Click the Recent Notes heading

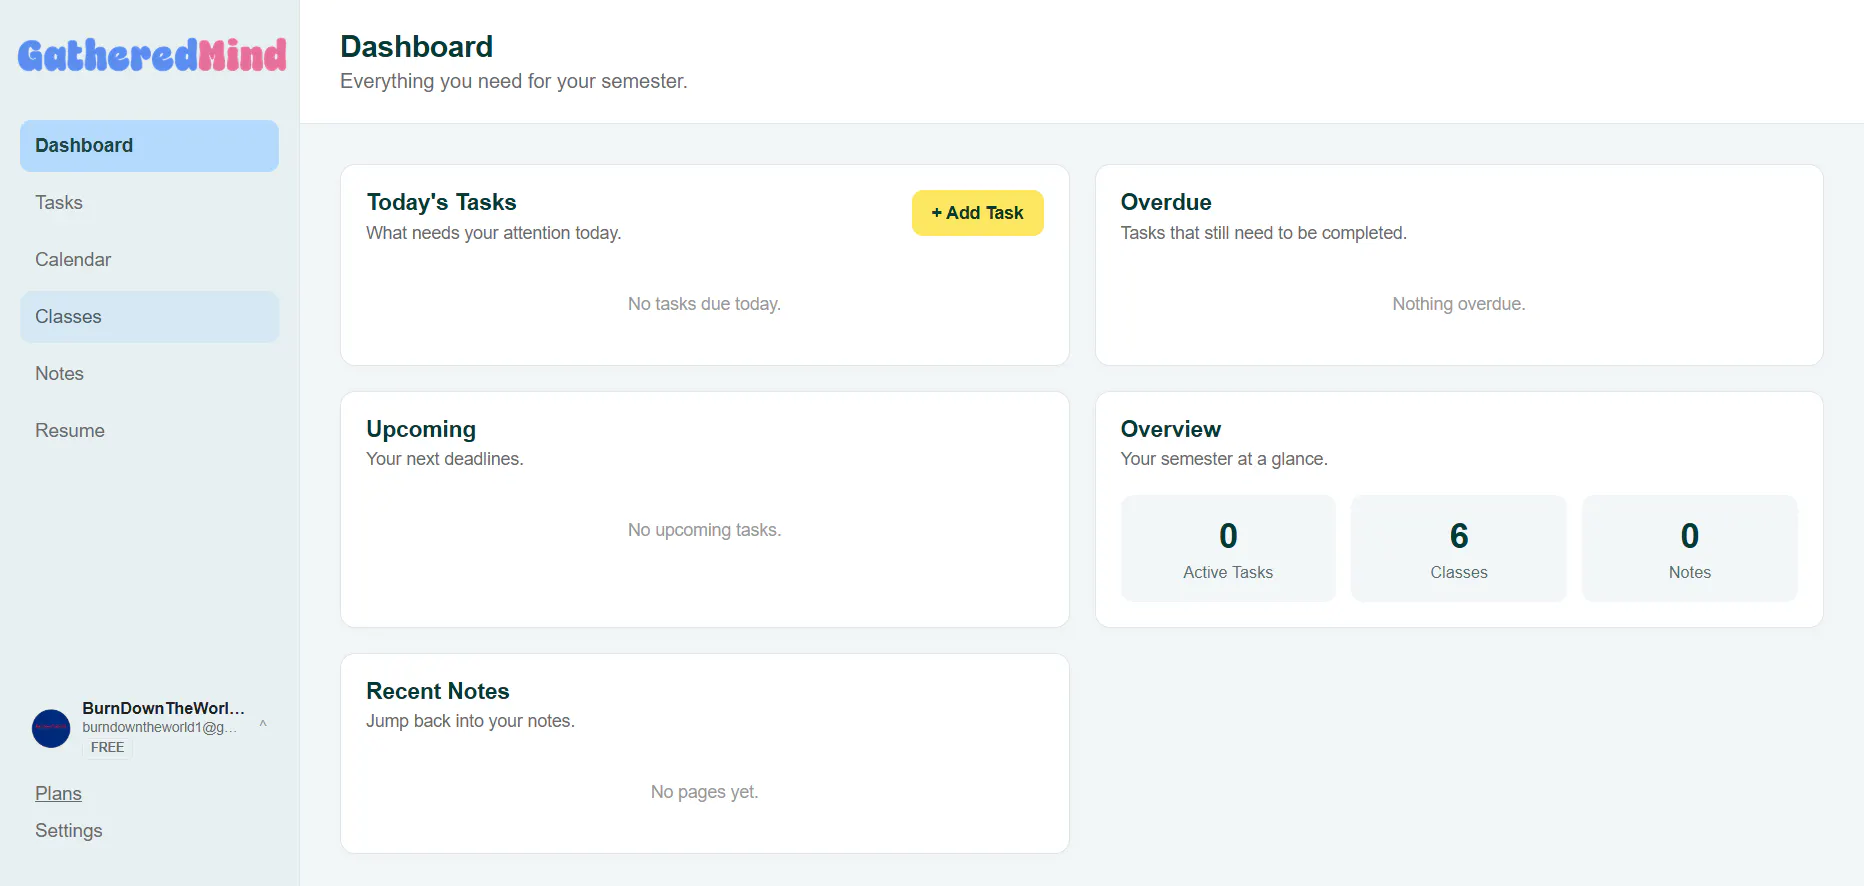[438, 691]
